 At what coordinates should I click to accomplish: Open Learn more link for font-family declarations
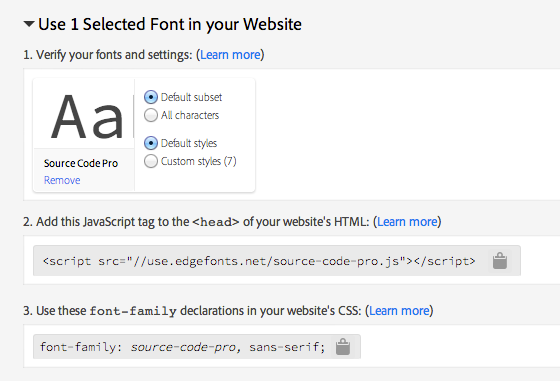coord(399,311)
